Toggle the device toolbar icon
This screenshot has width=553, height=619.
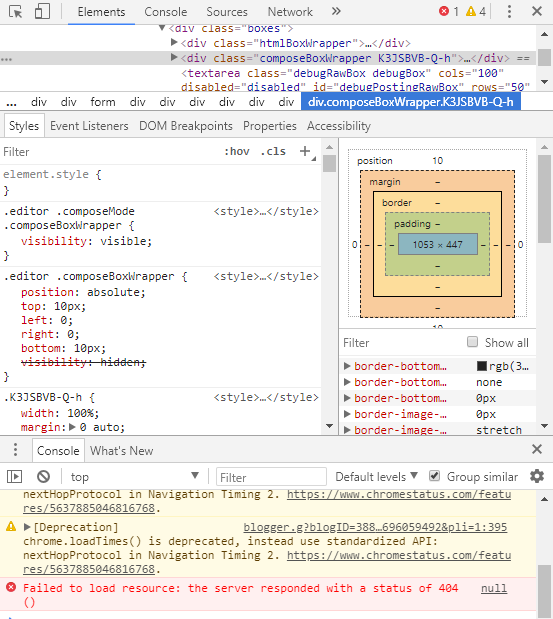(42, 11)
